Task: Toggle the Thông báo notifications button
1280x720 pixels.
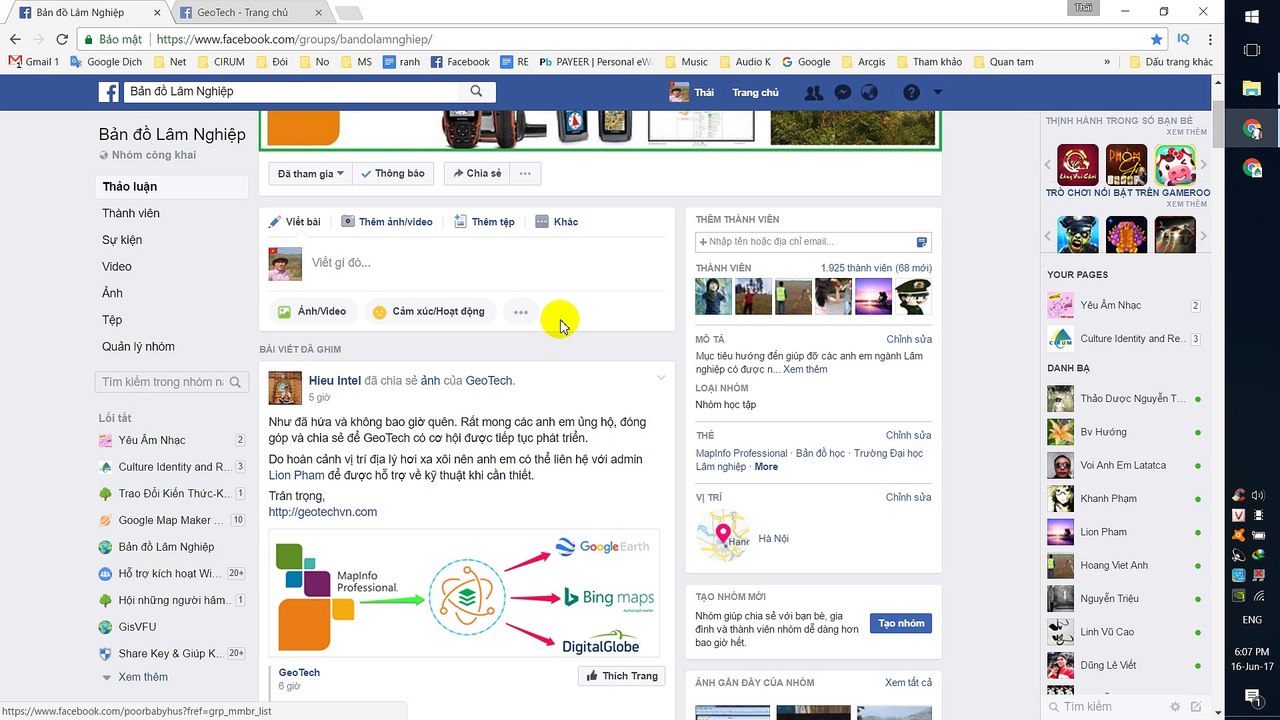Action: (x=393, y=174)
